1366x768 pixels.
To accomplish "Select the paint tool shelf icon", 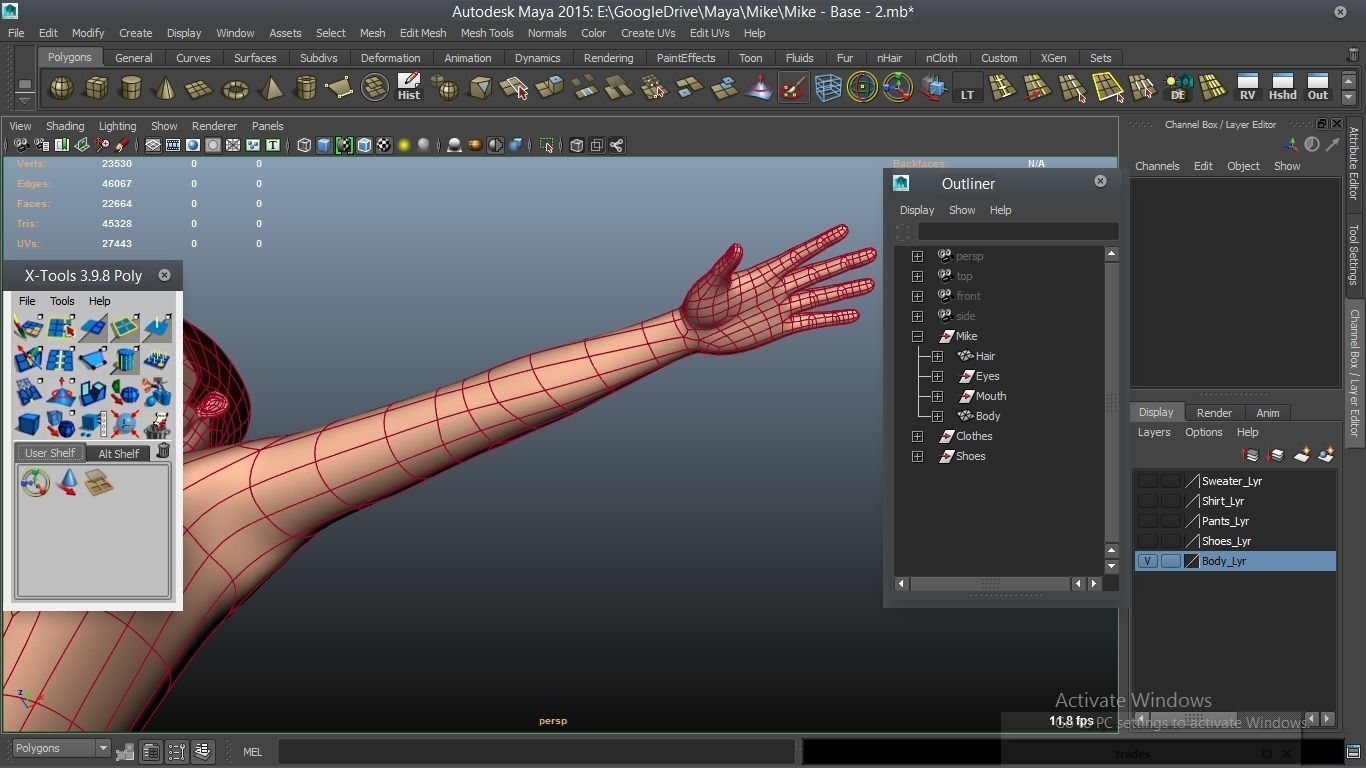I will click(x=793, y=88).
